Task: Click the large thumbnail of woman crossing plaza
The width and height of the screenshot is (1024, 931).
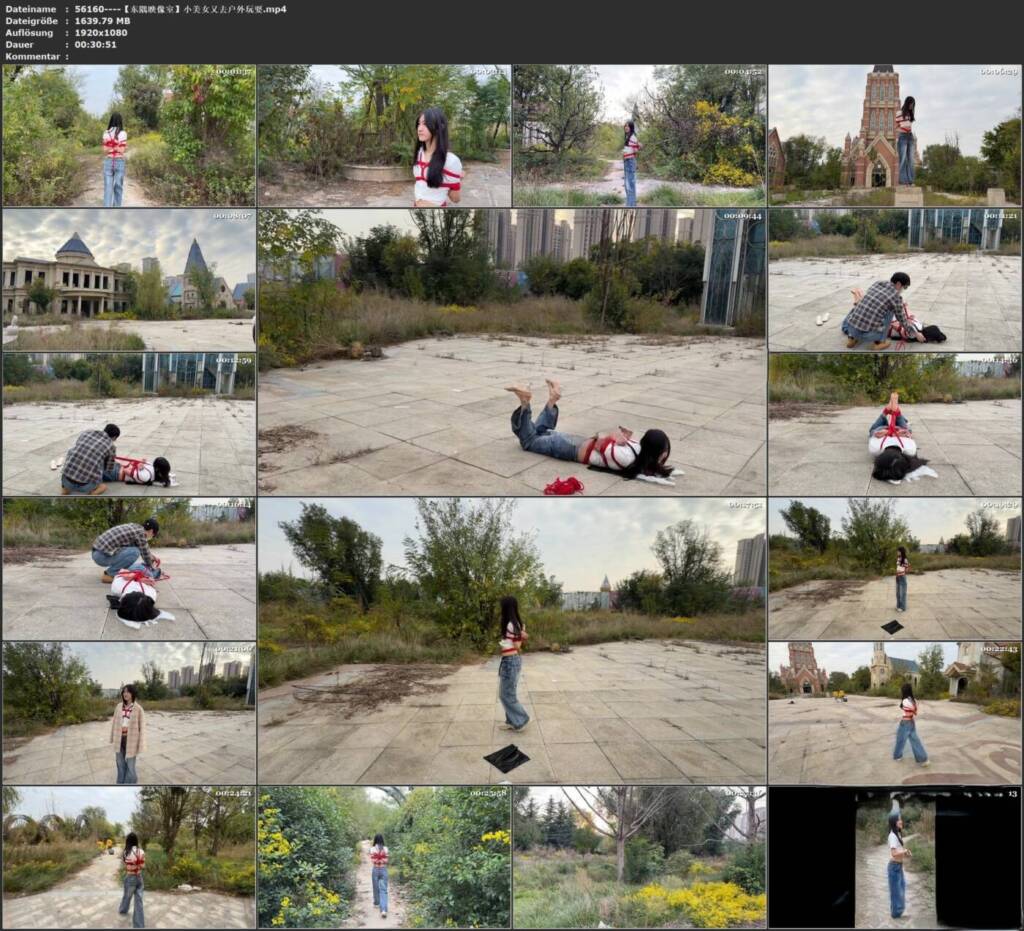Action: pyautogui.click(x=511, y=640)
